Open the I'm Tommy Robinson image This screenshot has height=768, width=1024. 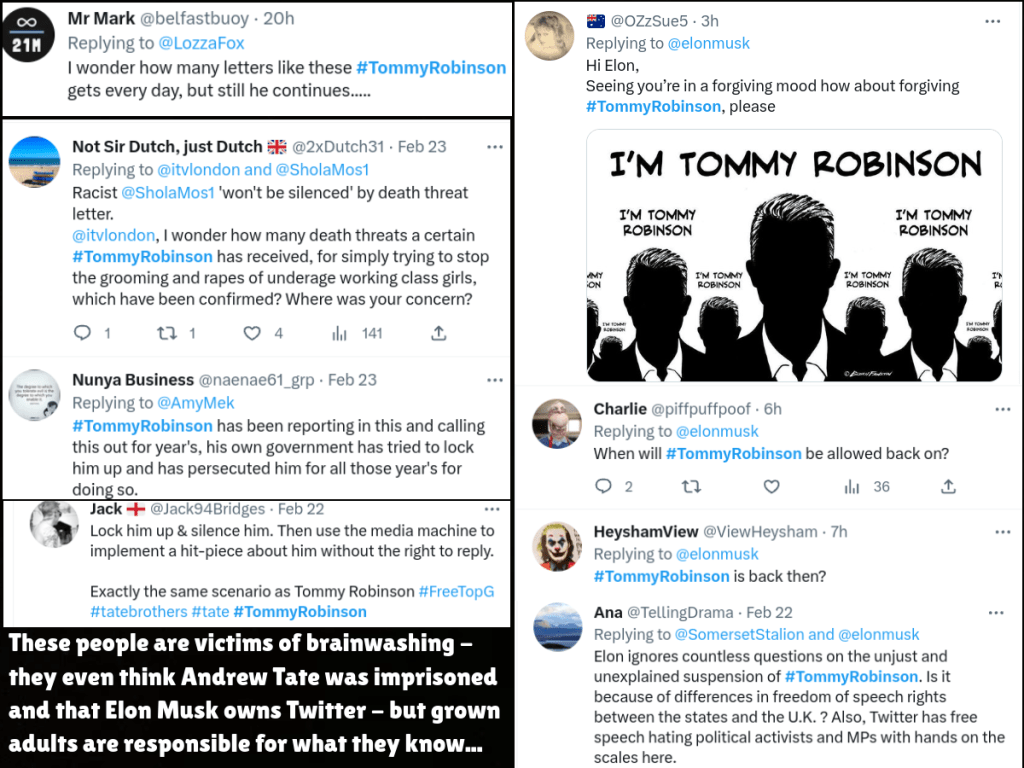click(x=794, y=255)
